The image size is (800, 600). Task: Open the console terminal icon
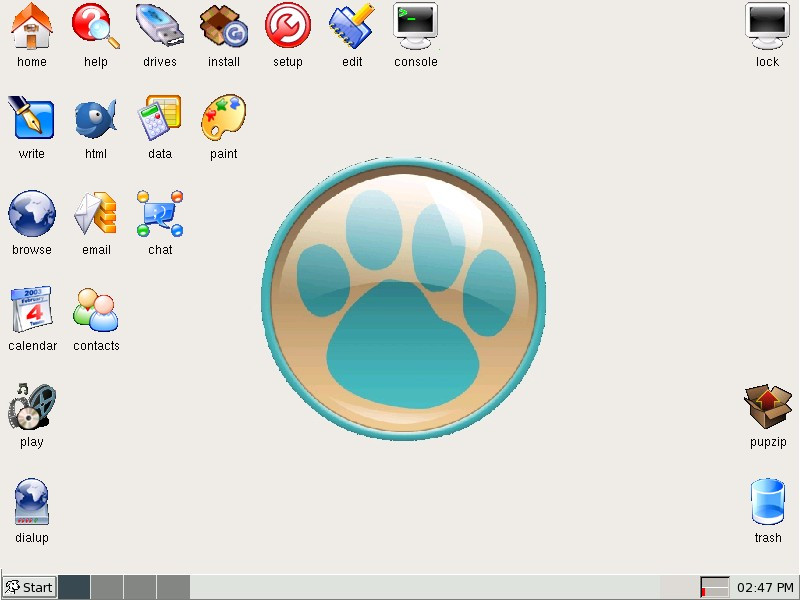coord(415,27)
